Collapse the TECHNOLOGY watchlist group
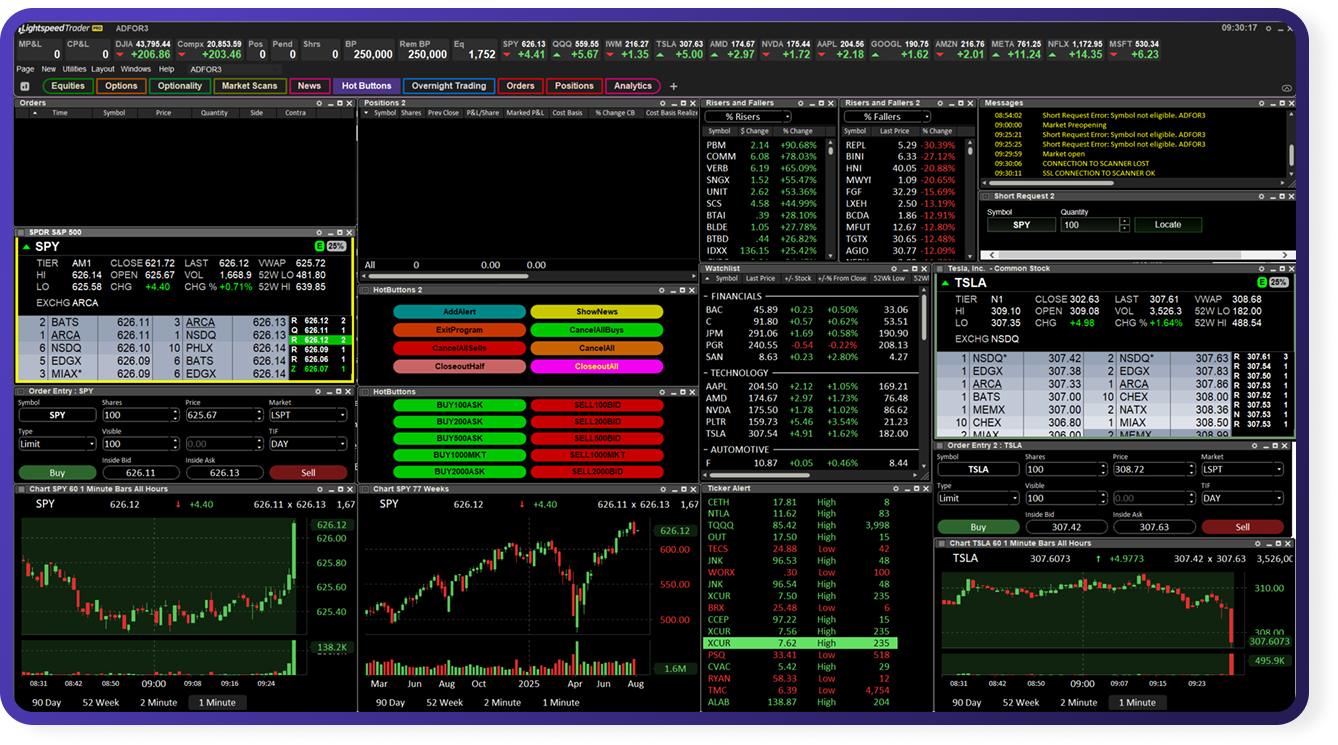Viewport: 1338px width, 745px height. pos(707,373)
